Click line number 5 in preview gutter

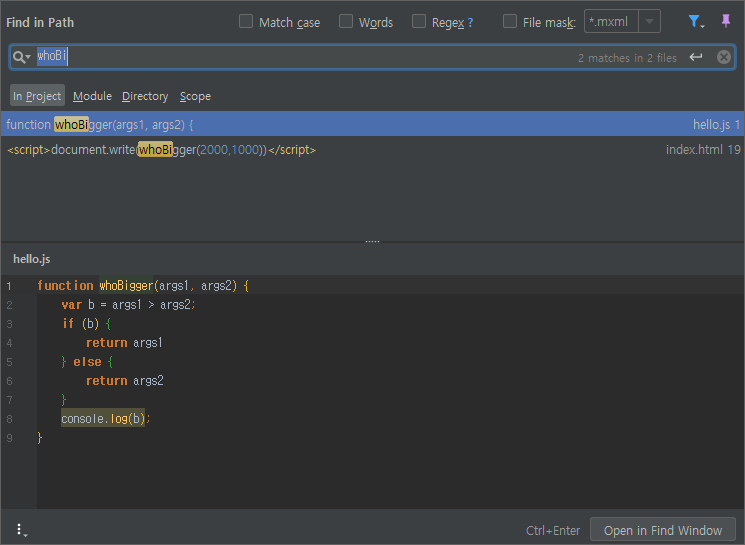(x=10, y=362)
